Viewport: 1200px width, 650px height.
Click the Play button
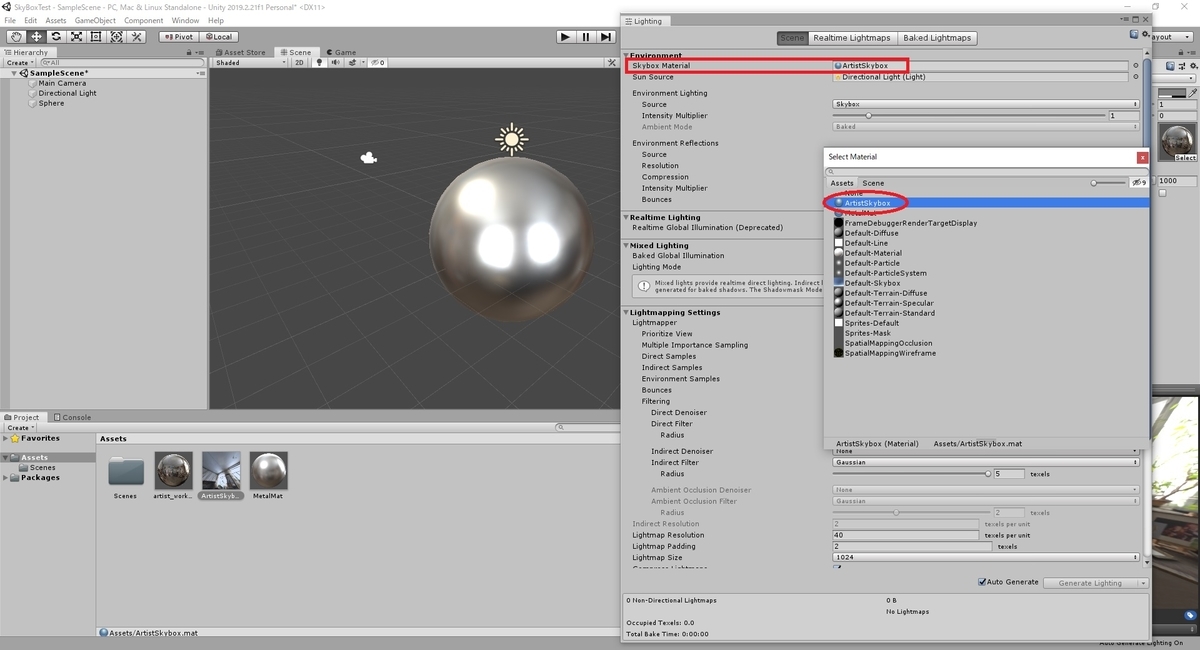point(566,37)
